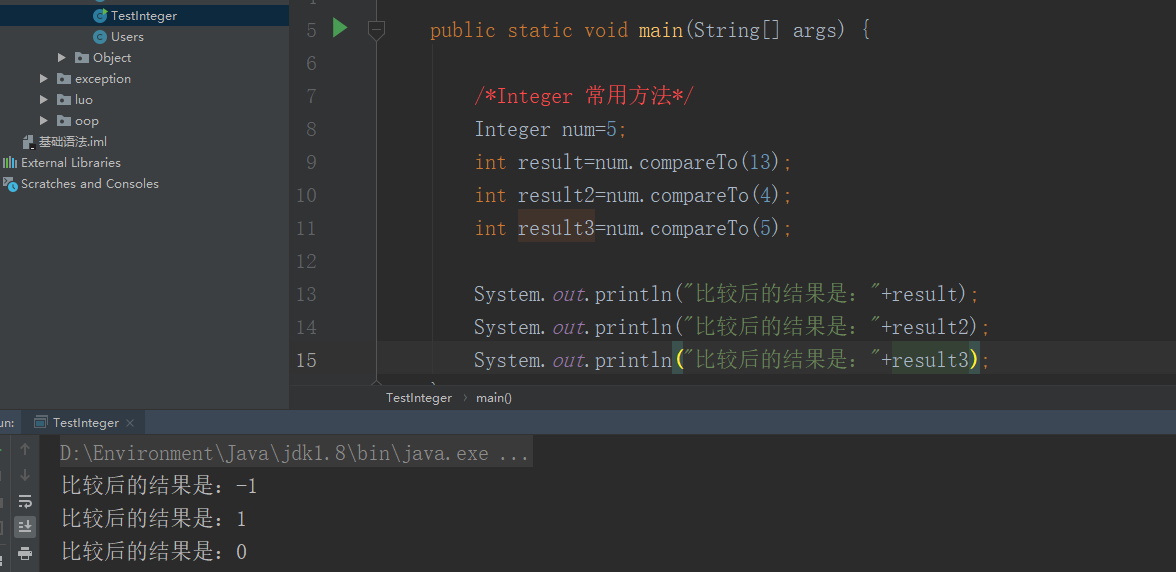Expand the luo package

coord(44,100)
